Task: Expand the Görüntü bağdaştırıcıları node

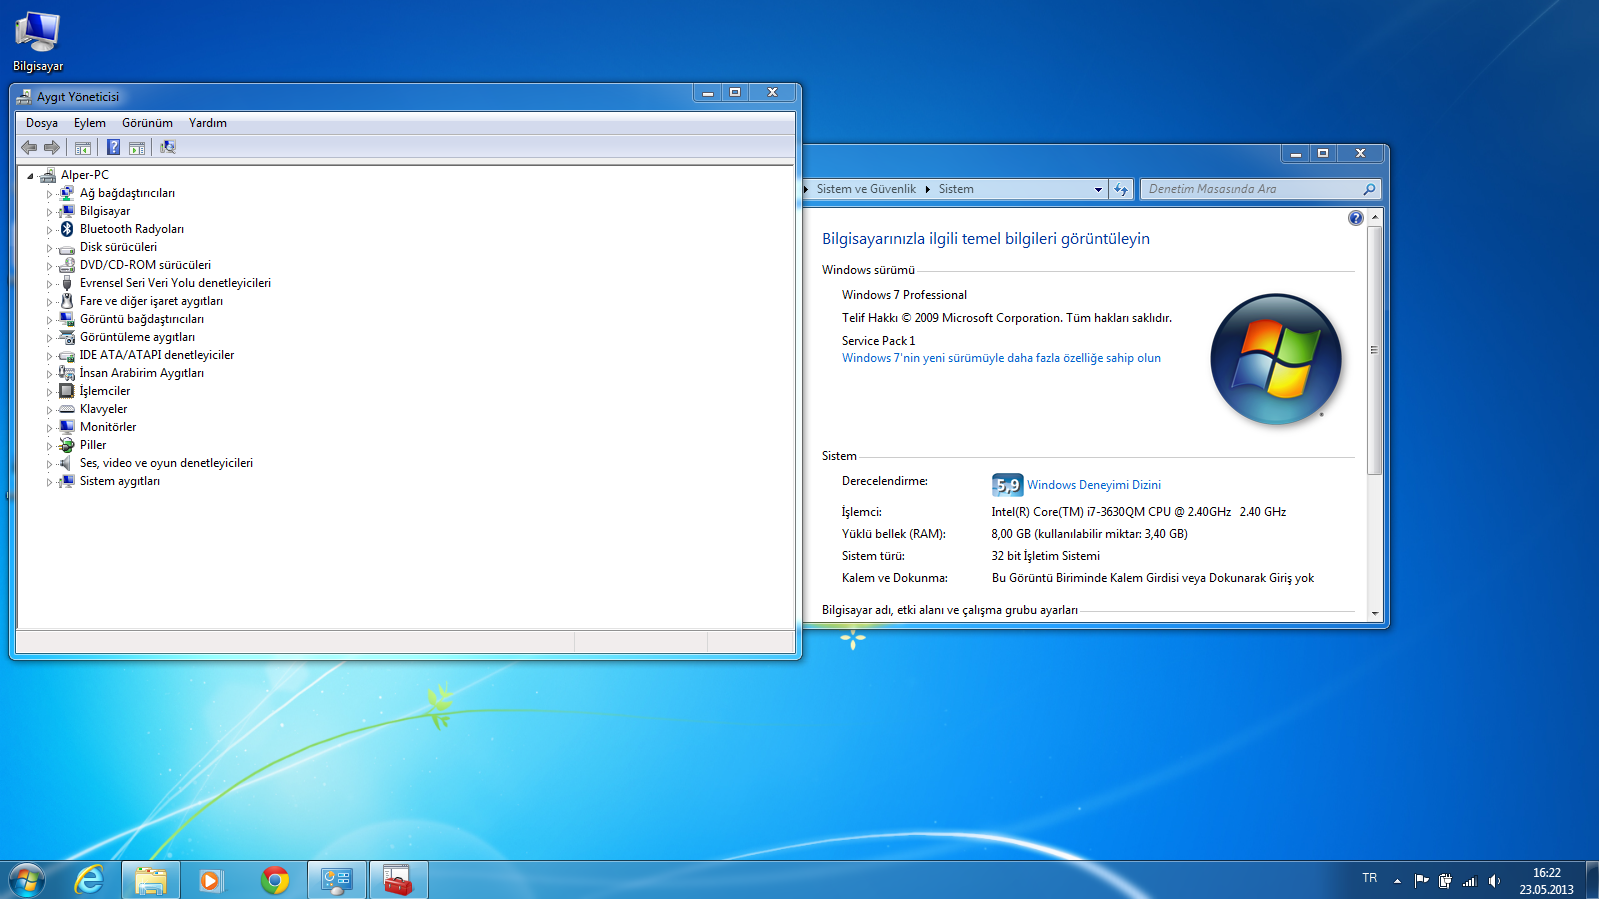Action: tap(49, 320)
